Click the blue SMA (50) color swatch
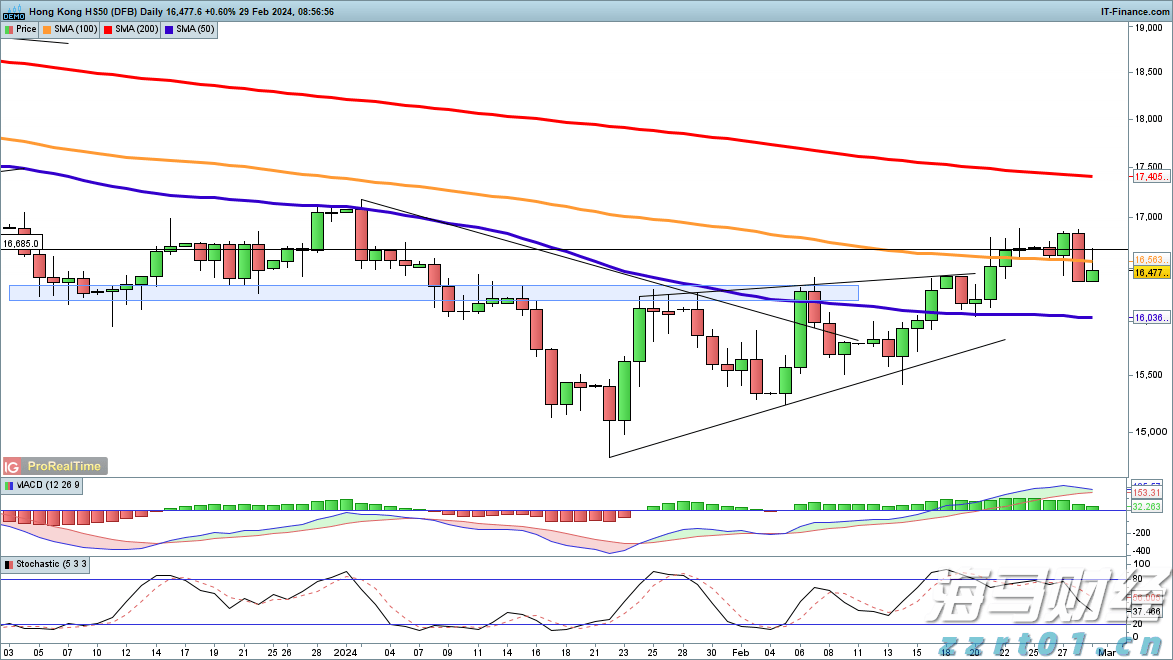This screenshot has width=1173, height=660. [x=170, y=30]
